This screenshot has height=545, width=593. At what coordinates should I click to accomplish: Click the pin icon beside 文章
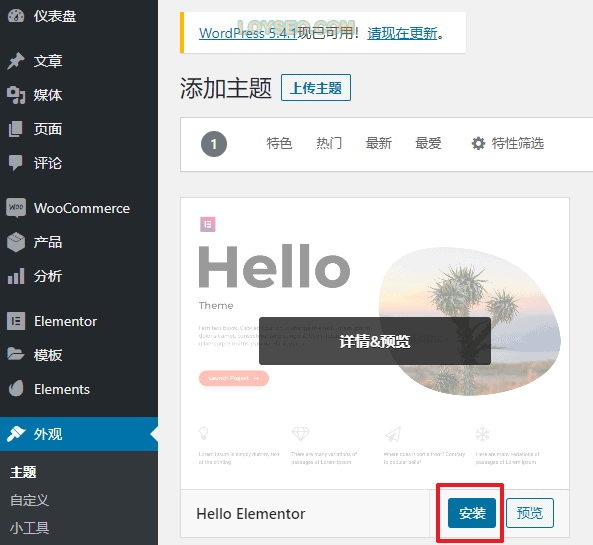16,61
